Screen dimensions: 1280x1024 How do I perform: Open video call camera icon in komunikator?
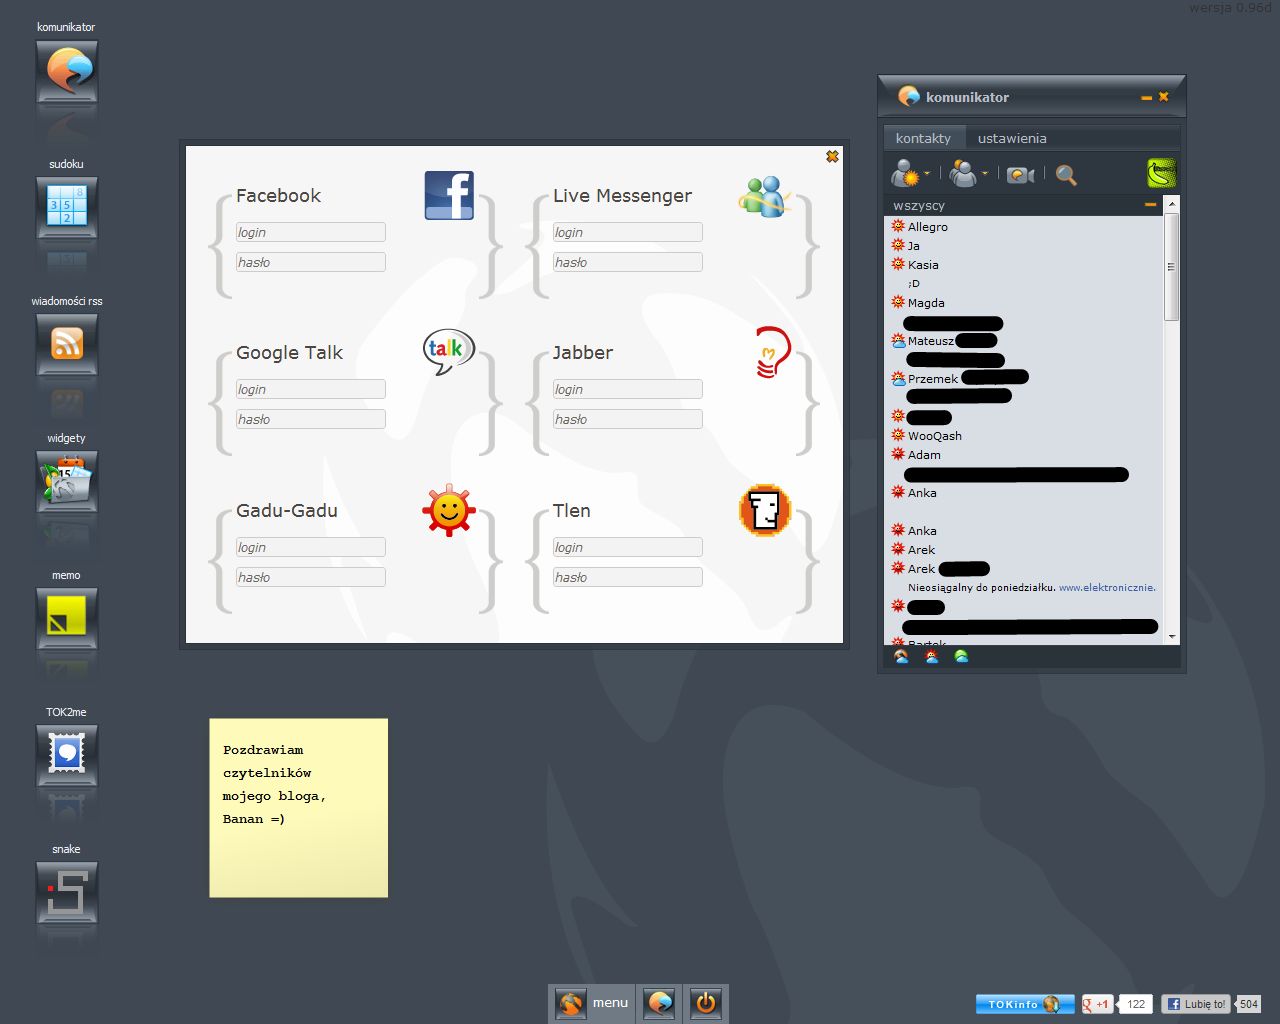1020,175
